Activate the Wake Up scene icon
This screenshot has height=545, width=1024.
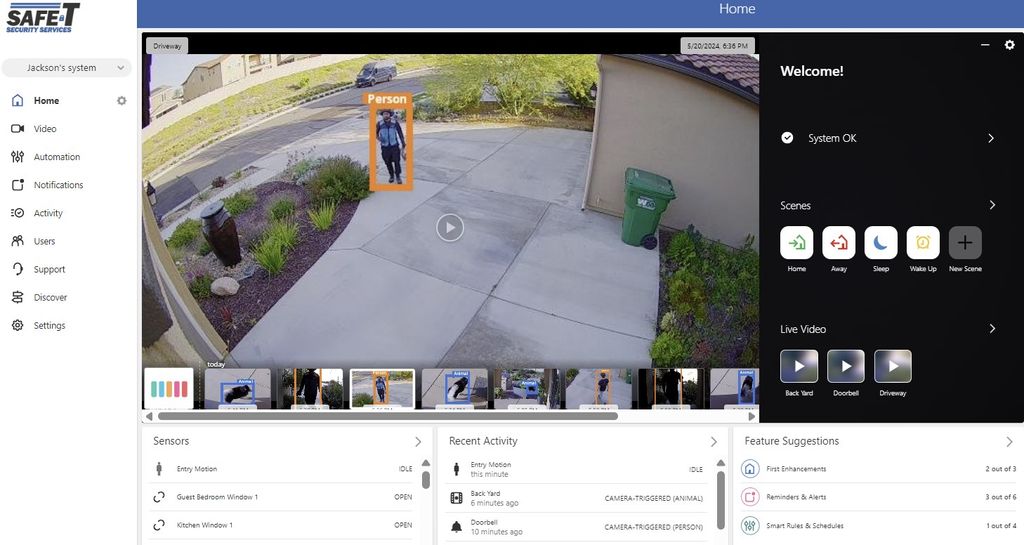(x=923, y=243)
